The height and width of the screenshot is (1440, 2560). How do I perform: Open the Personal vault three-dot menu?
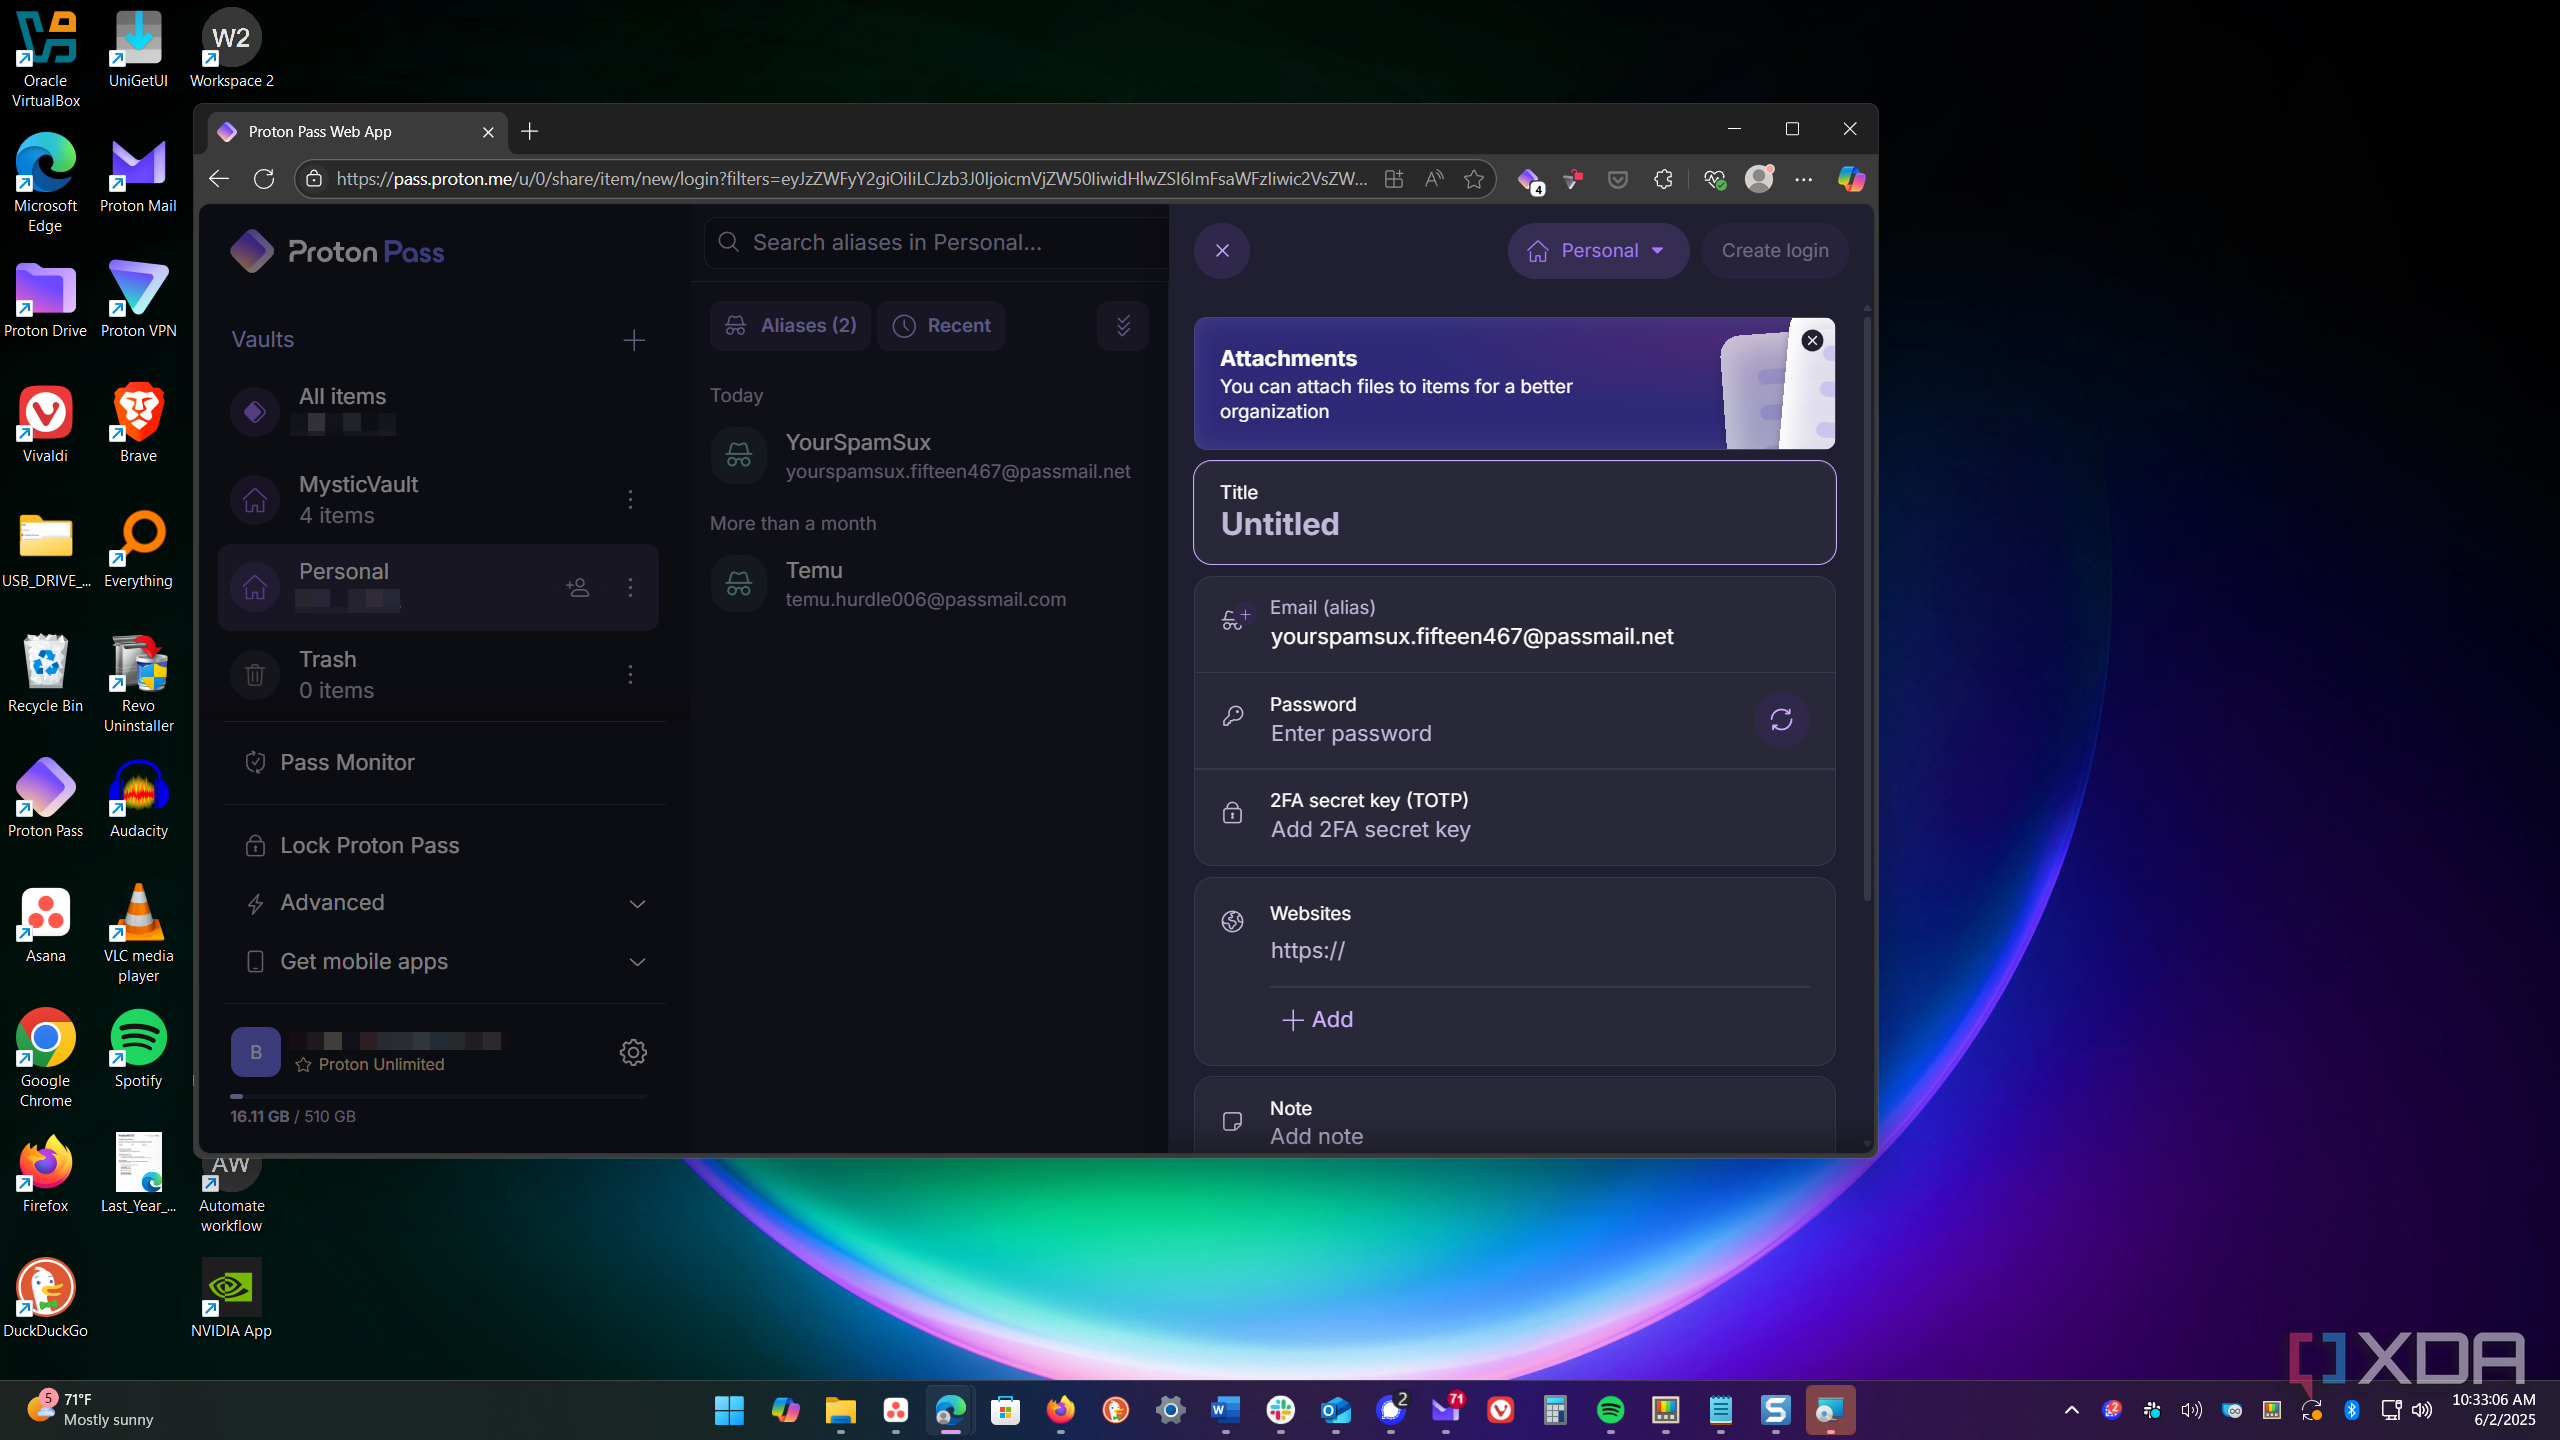[630, 587]
